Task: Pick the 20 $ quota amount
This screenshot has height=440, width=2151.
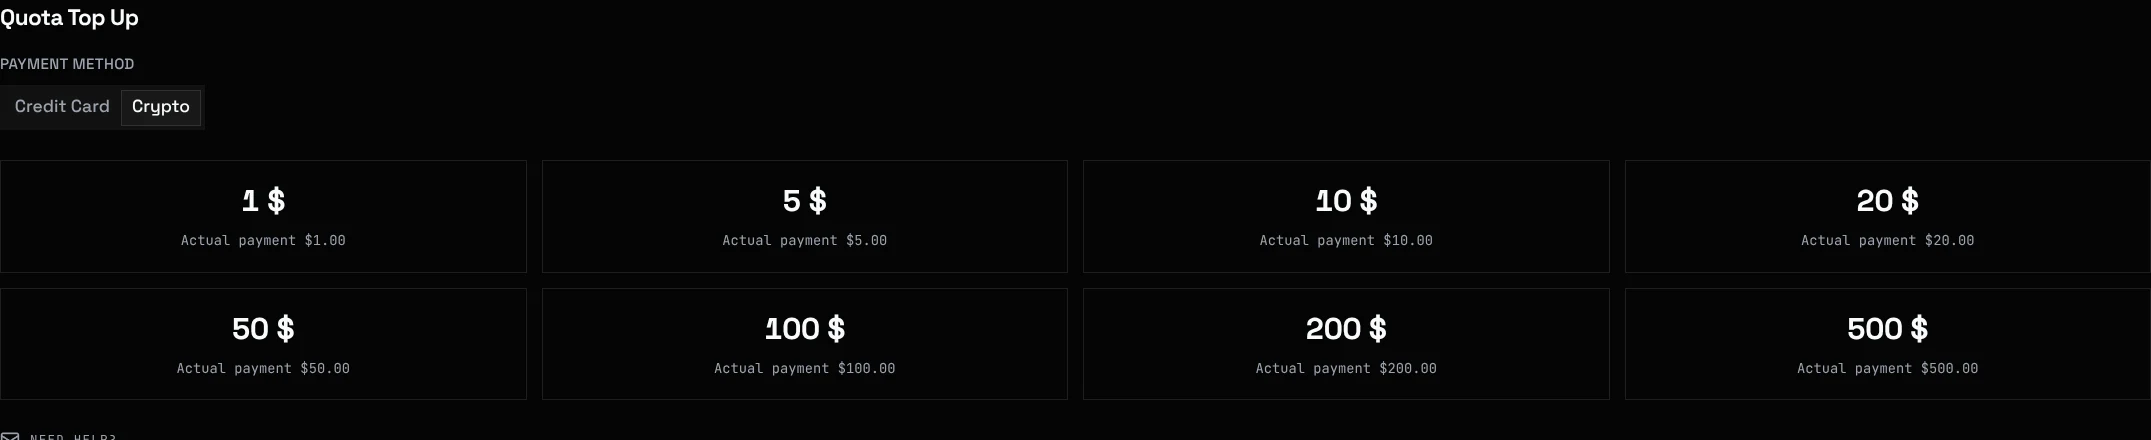Action: click(1888, 216)
